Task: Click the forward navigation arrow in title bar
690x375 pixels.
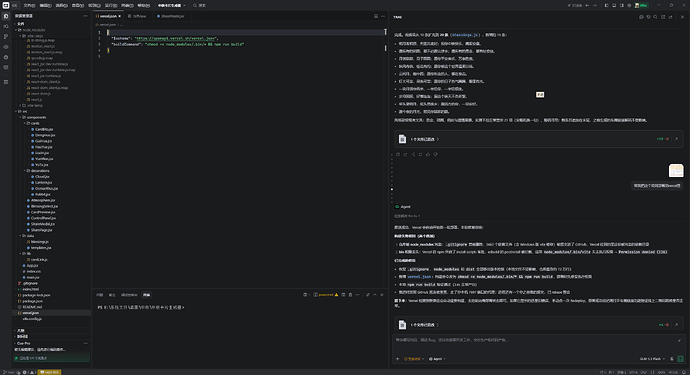Action: pyautogui.click(x=595, y=5)
